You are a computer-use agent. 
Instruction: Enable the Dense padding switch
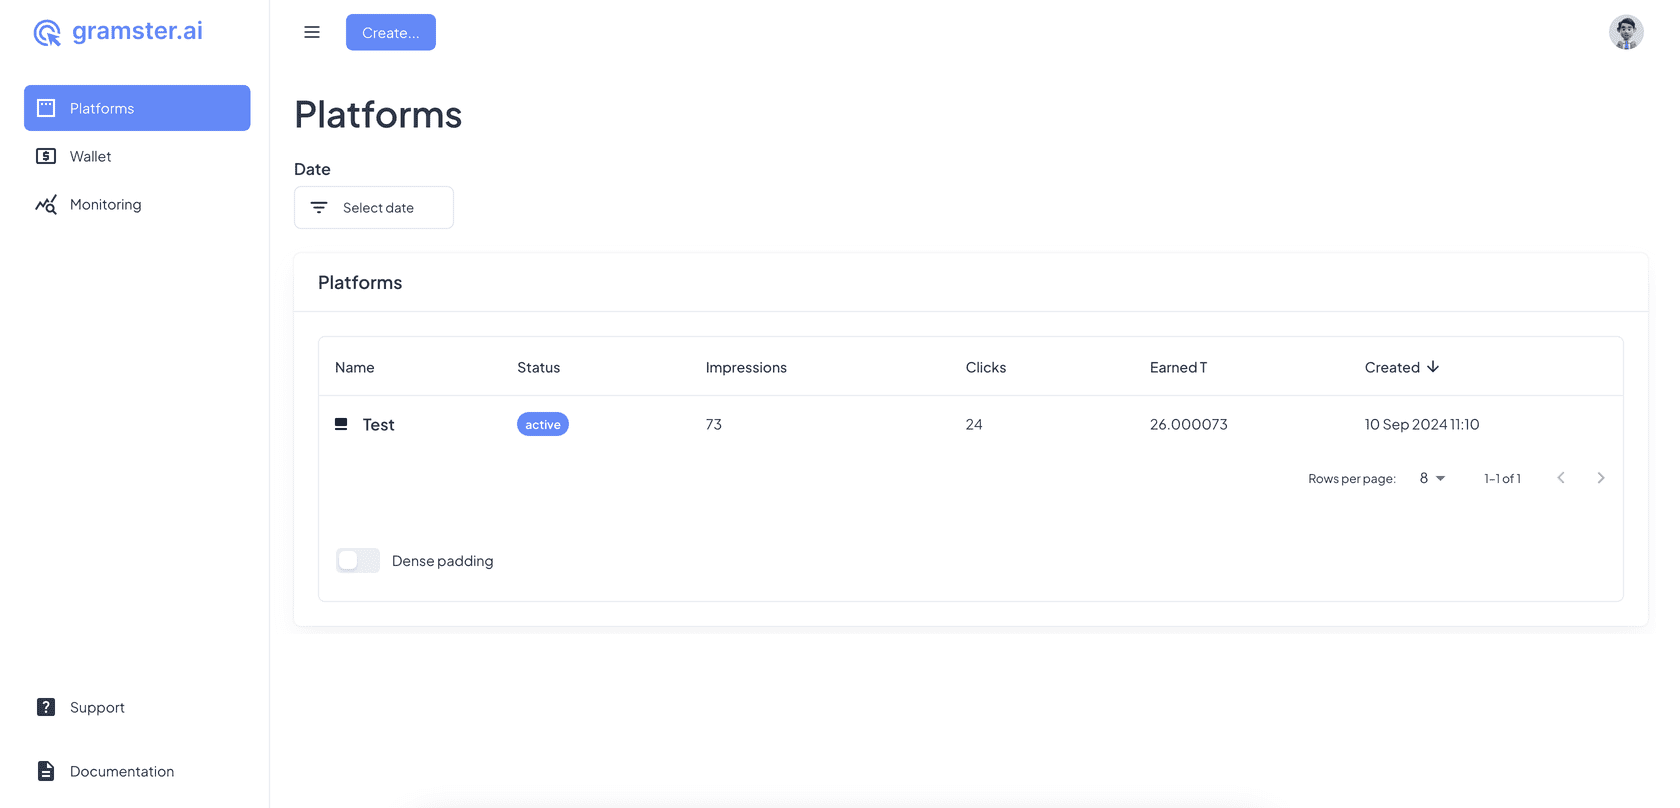point(358,560)
